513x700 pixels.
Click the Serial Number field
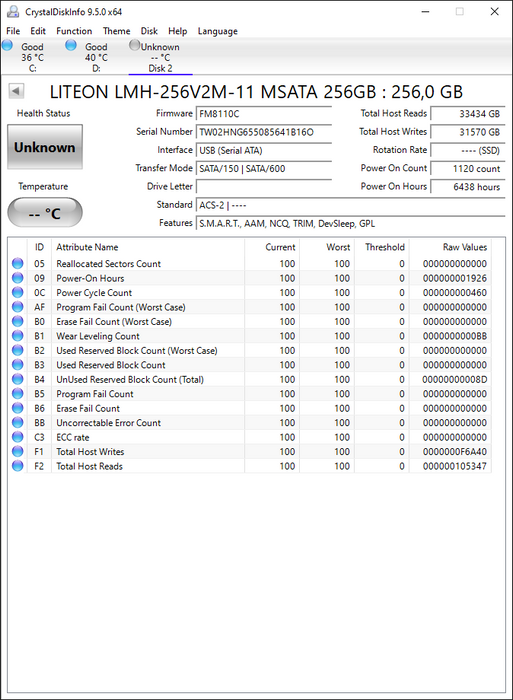click(264, 132)
